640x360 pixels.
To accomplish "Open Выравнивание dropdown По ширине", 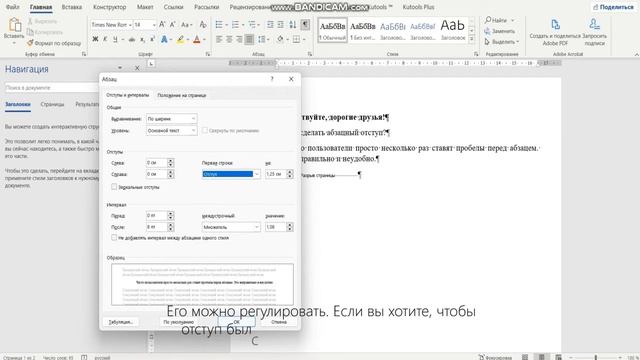I will [x=171, y=119].
